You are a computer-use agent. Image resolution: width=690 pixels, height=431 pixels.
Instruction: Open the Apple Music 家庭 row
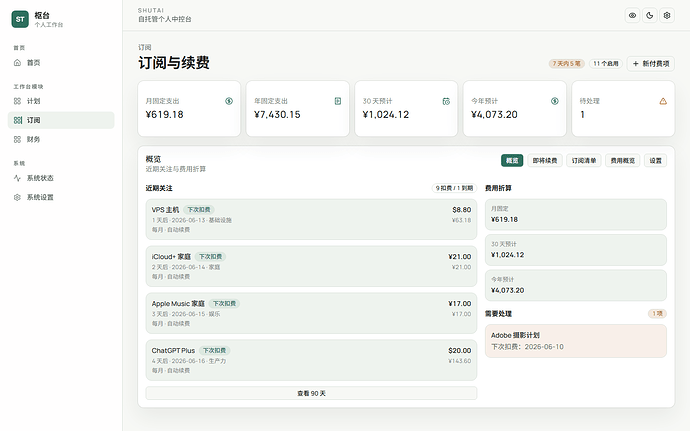coord(311,313)
